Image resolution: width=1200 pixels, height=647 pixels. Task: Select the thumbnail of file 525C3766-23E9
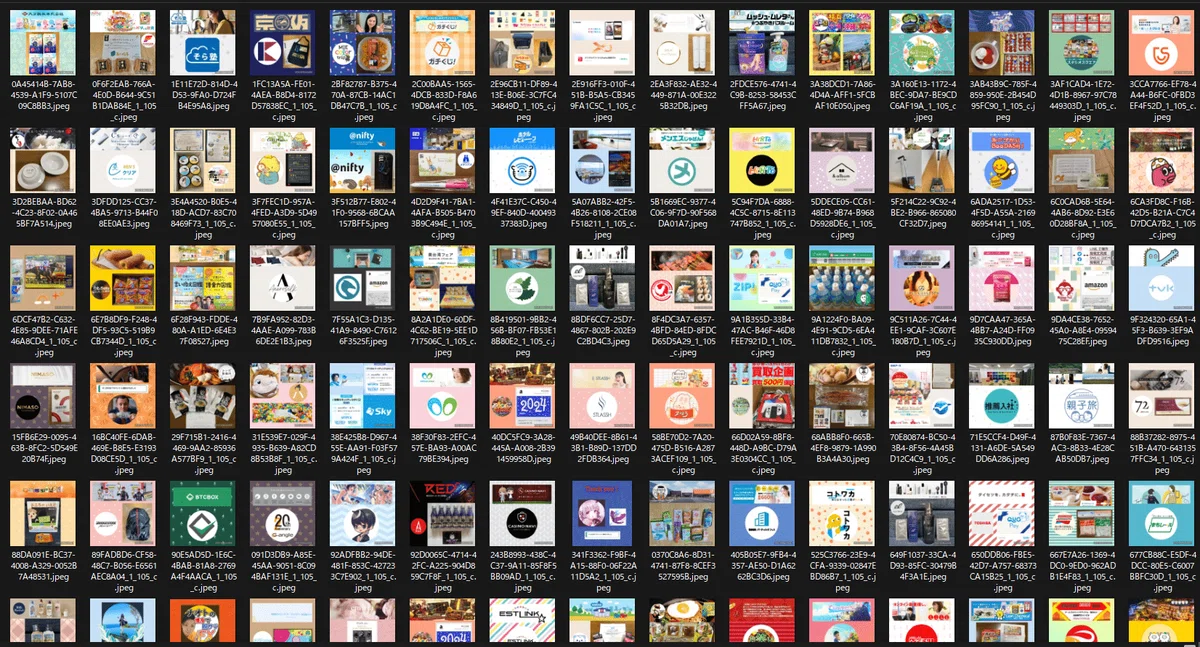coord(843,513)
